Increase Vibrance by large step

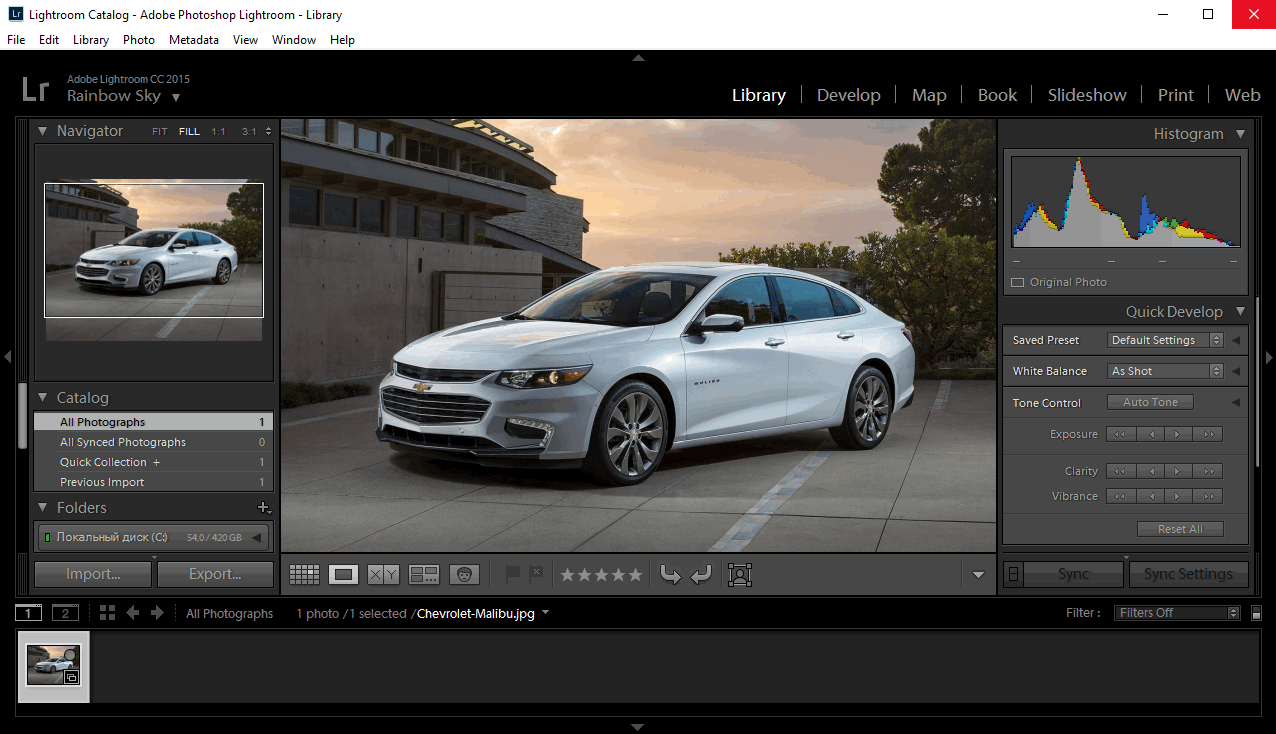tap(1208, 496)
